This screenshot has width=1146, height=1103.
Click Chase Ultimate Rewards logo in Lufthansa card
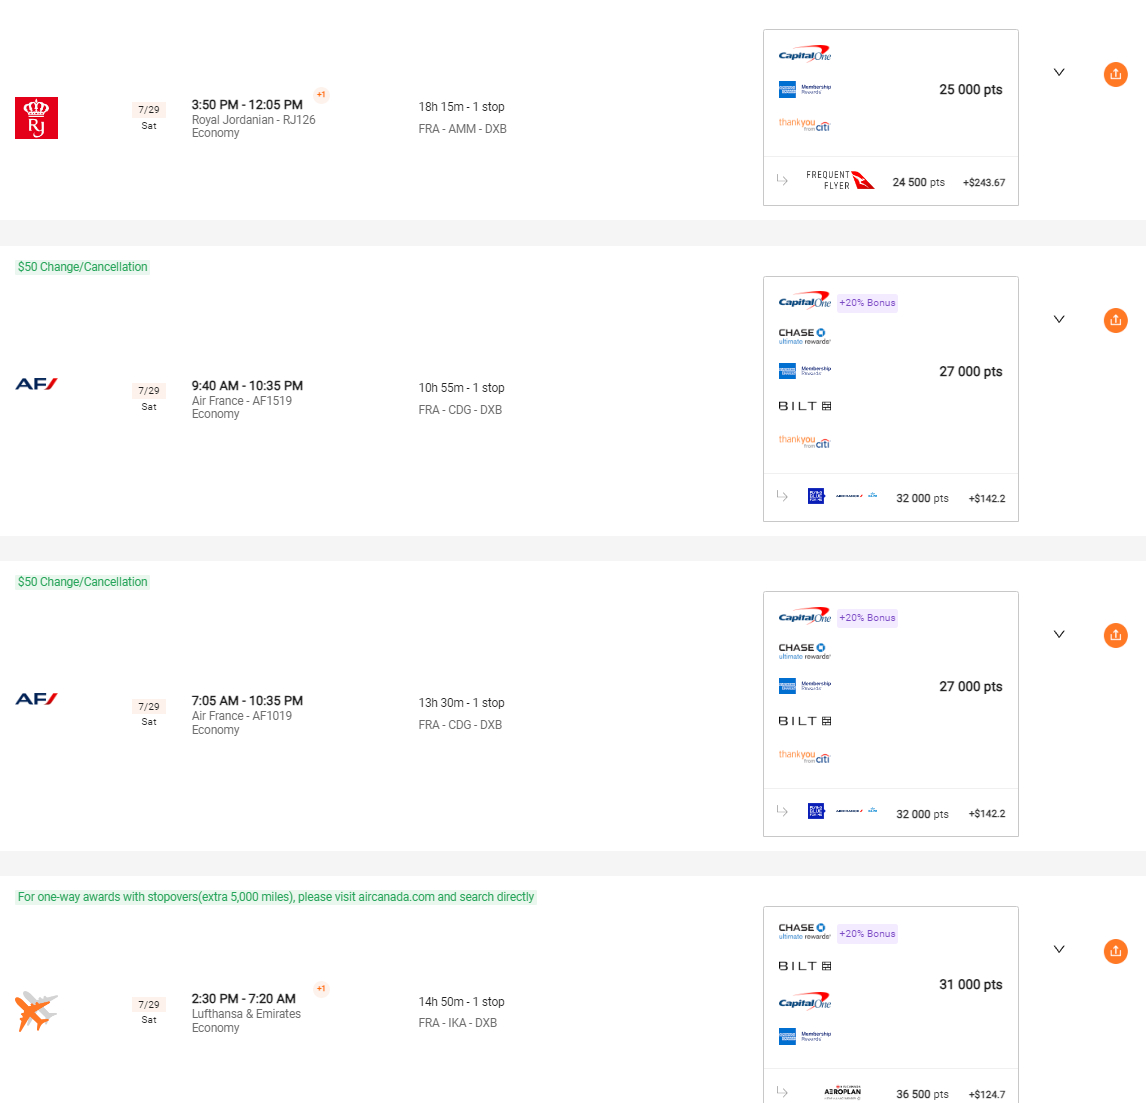805,931
